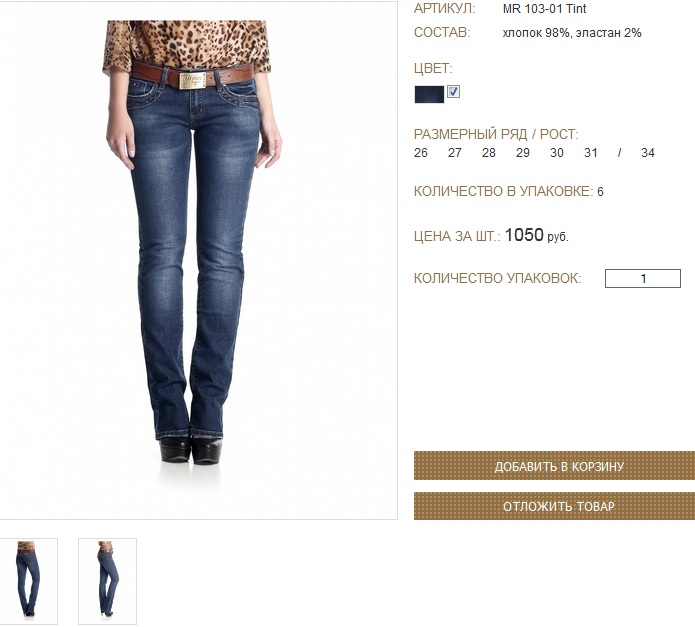
Task: Click the main jeans product photo
Action: [x=198, y=260]
